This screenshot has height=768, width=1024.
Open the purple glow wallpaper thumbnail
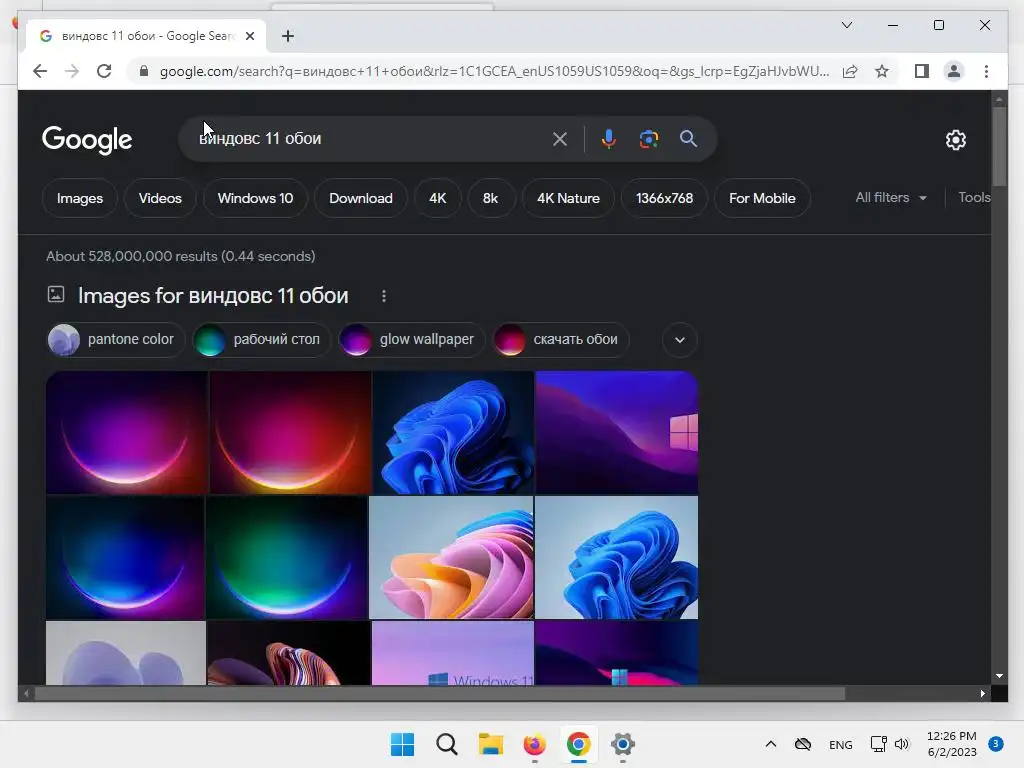[127, 432]
